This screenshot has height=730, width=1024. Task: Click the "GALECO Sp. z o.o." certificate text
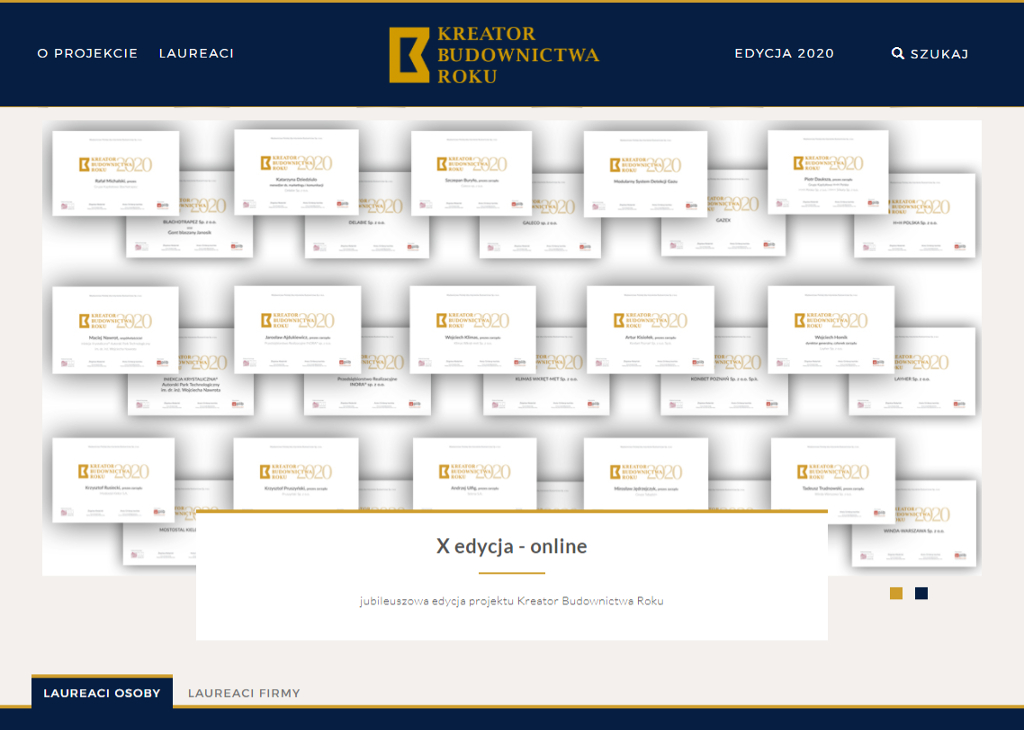(540, 223)
